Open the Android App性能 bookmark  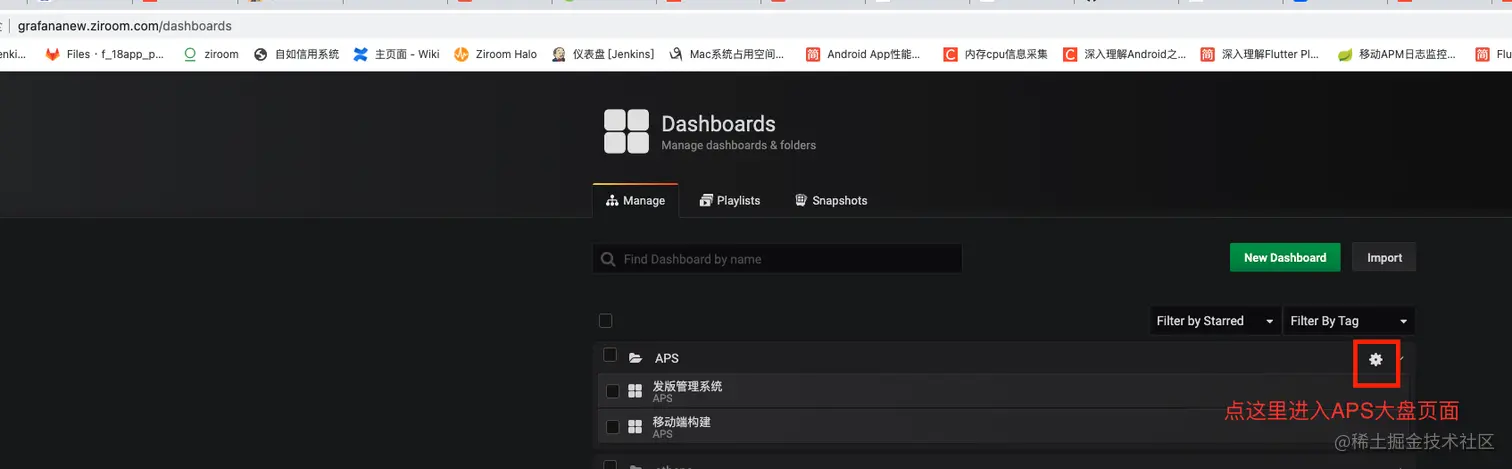pyautogui.click(x=864, y=54)
